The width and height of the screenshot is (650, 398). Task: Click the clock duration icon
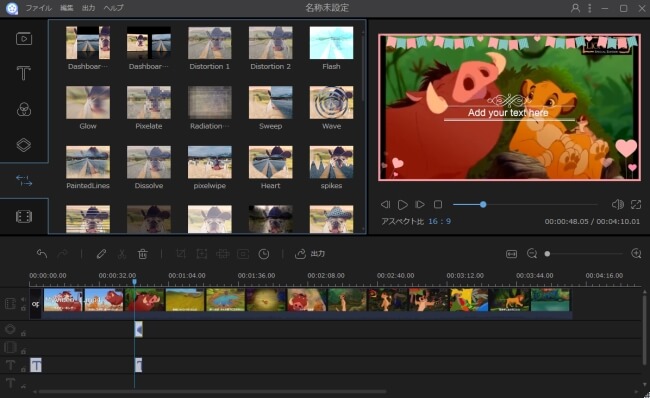(x=264, y=254)
